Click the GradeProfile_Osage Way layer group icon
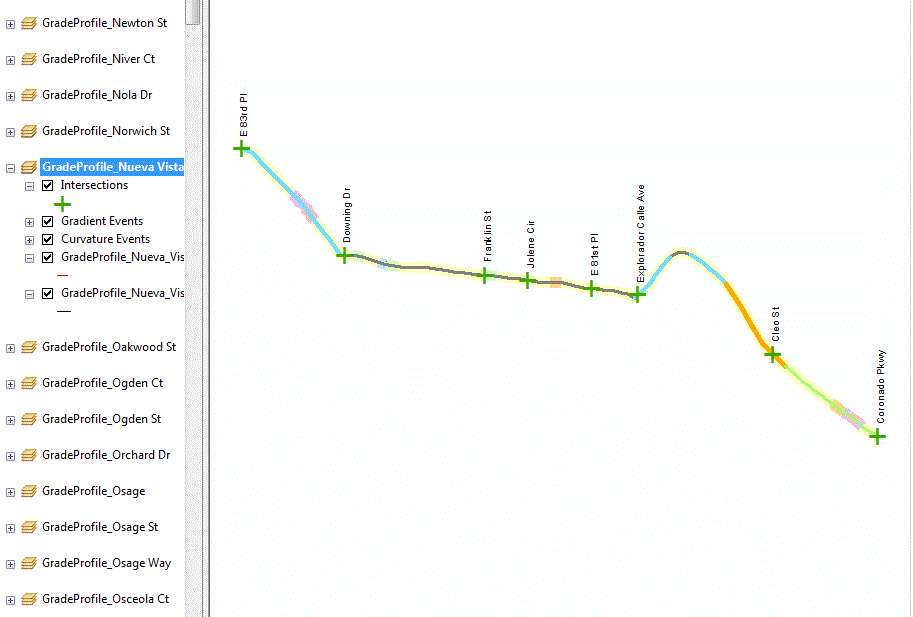This screenshot has height=617, width=913. click(29, 565)
